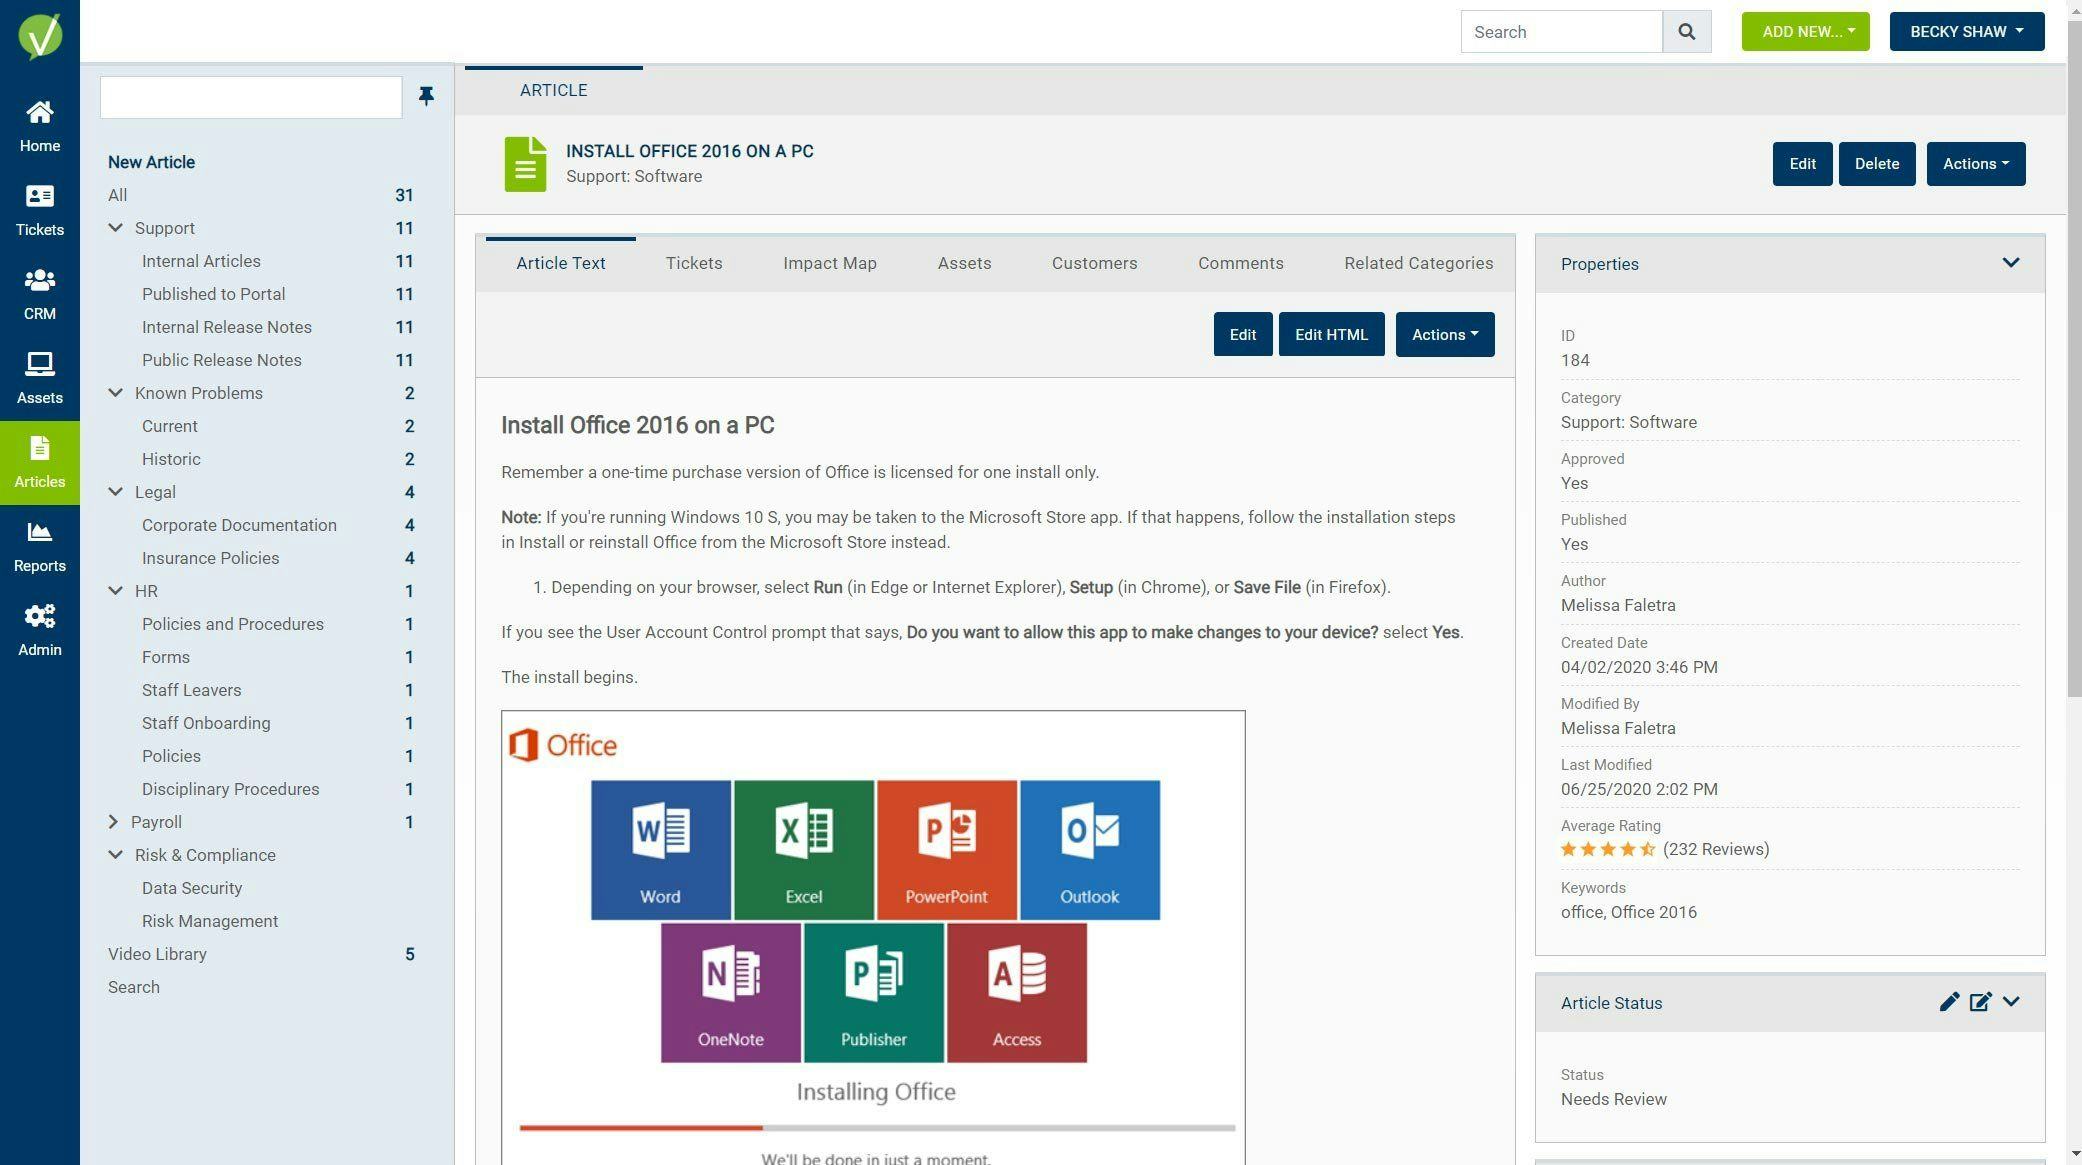Click the category filter input field
2082x1165 pixels.
pos(251,97)
